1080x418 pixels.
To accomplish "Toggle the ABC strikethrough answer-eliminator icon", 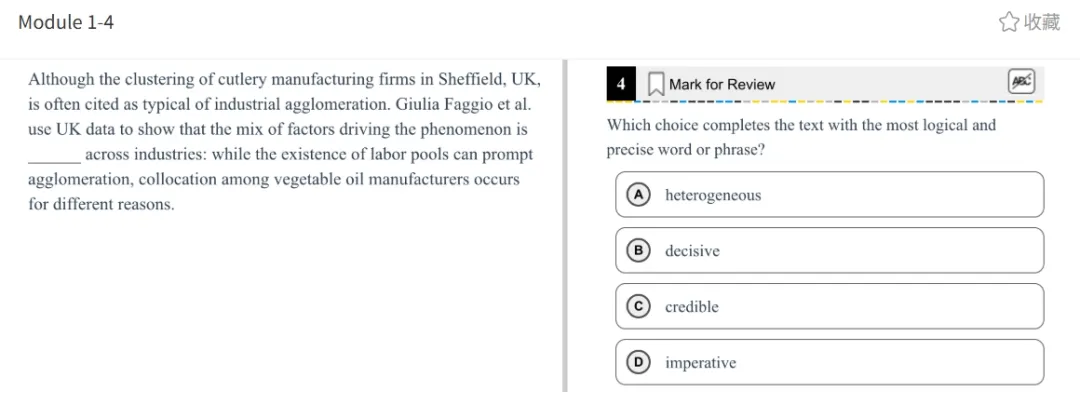I will click(x=1021, y=82).
